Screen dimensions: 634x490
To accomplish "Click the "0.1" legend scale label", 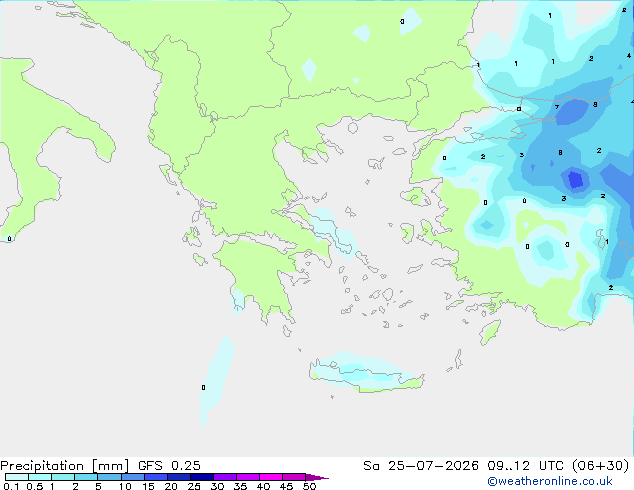I will pyautogui.click(x=11, y=486).
